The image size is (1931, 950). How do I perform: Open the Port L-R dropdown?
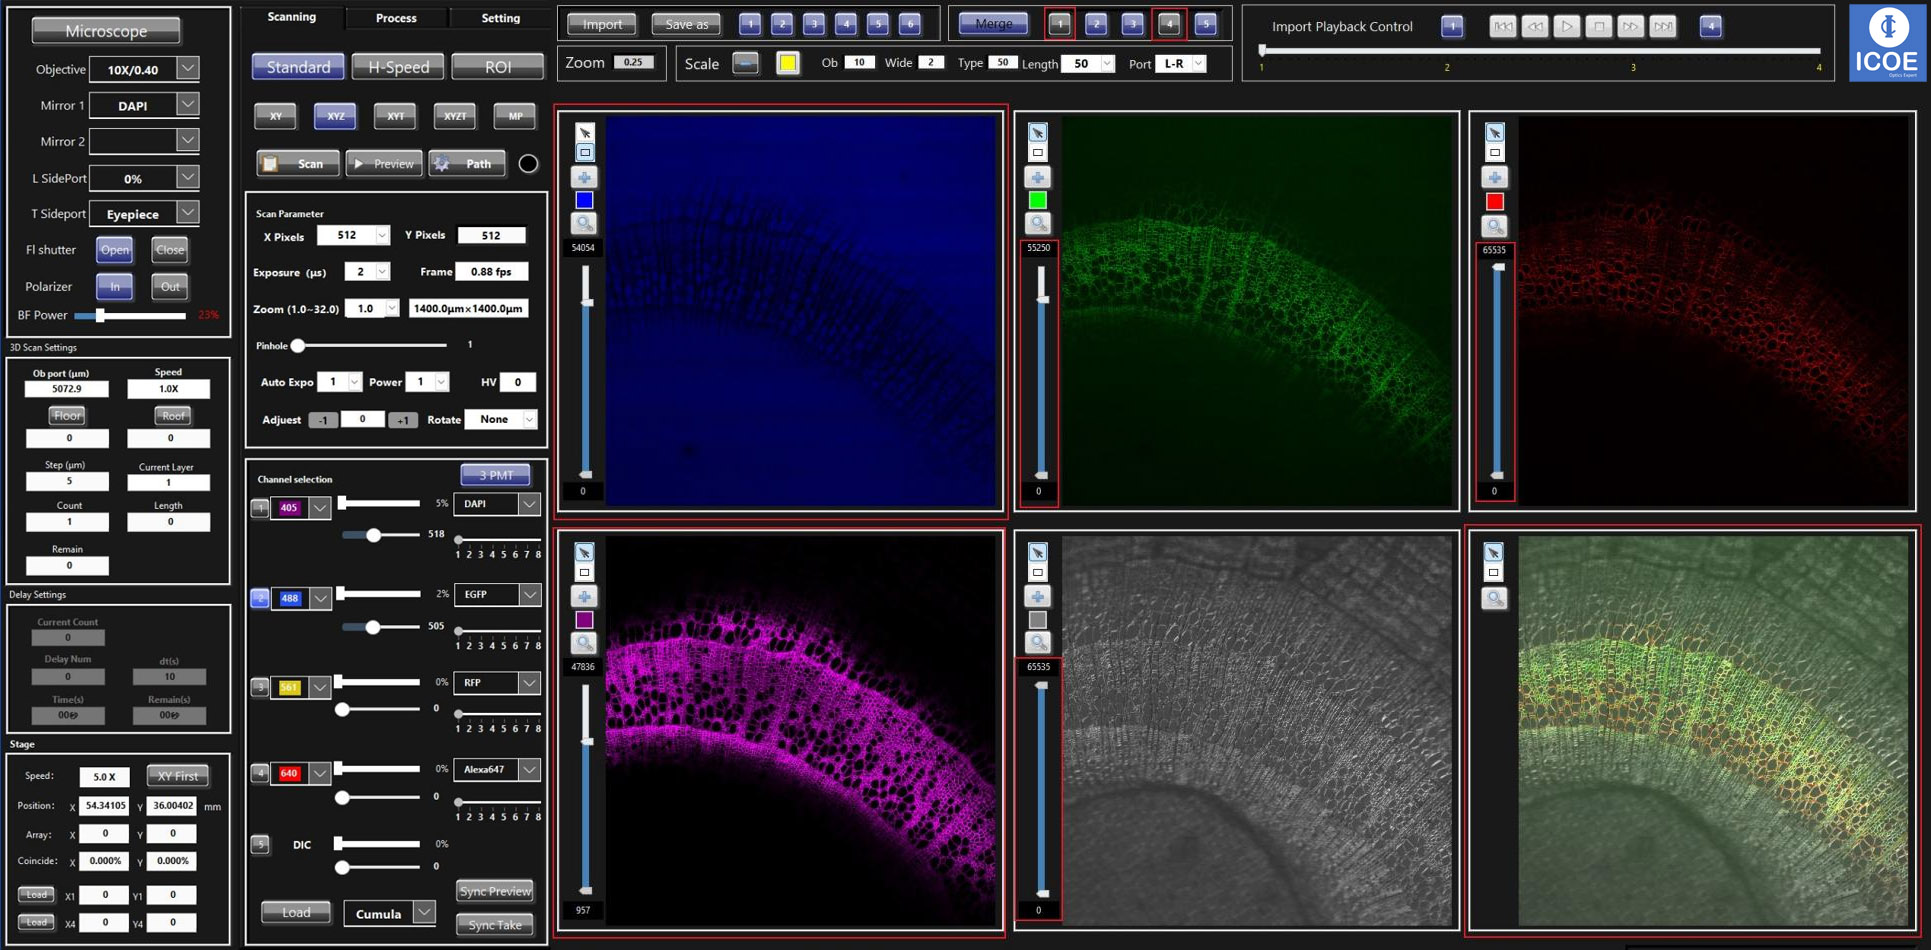tap(1198, 64)
